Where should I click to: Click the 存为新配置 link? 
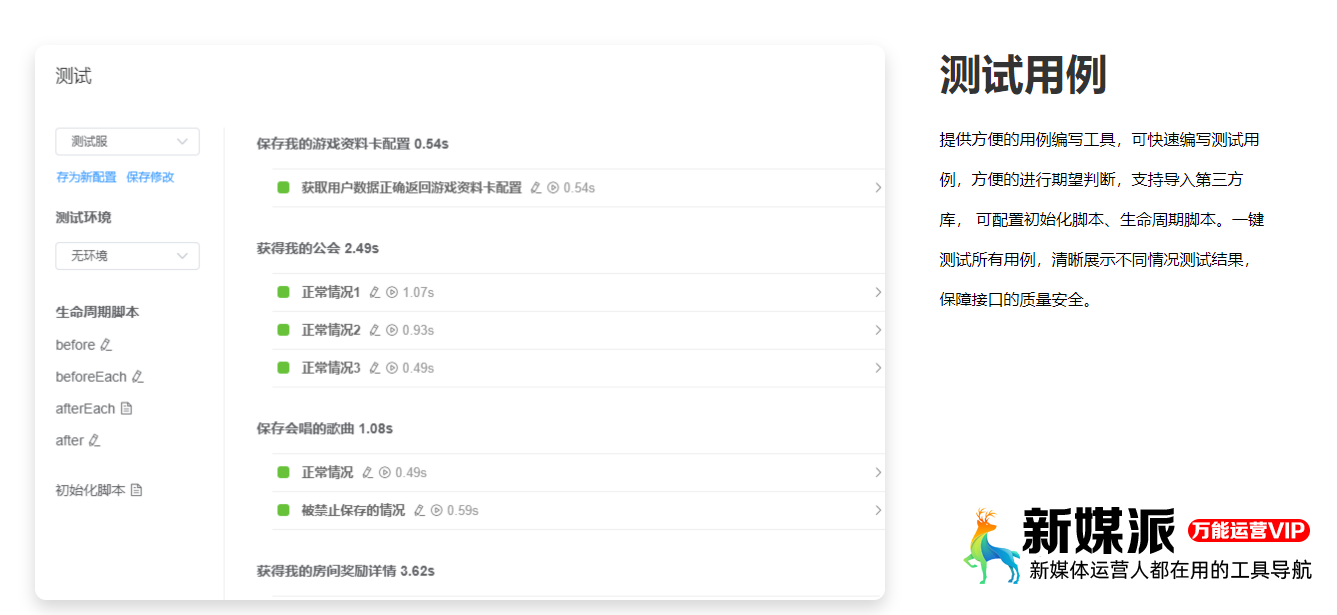(x=86, y=177)
